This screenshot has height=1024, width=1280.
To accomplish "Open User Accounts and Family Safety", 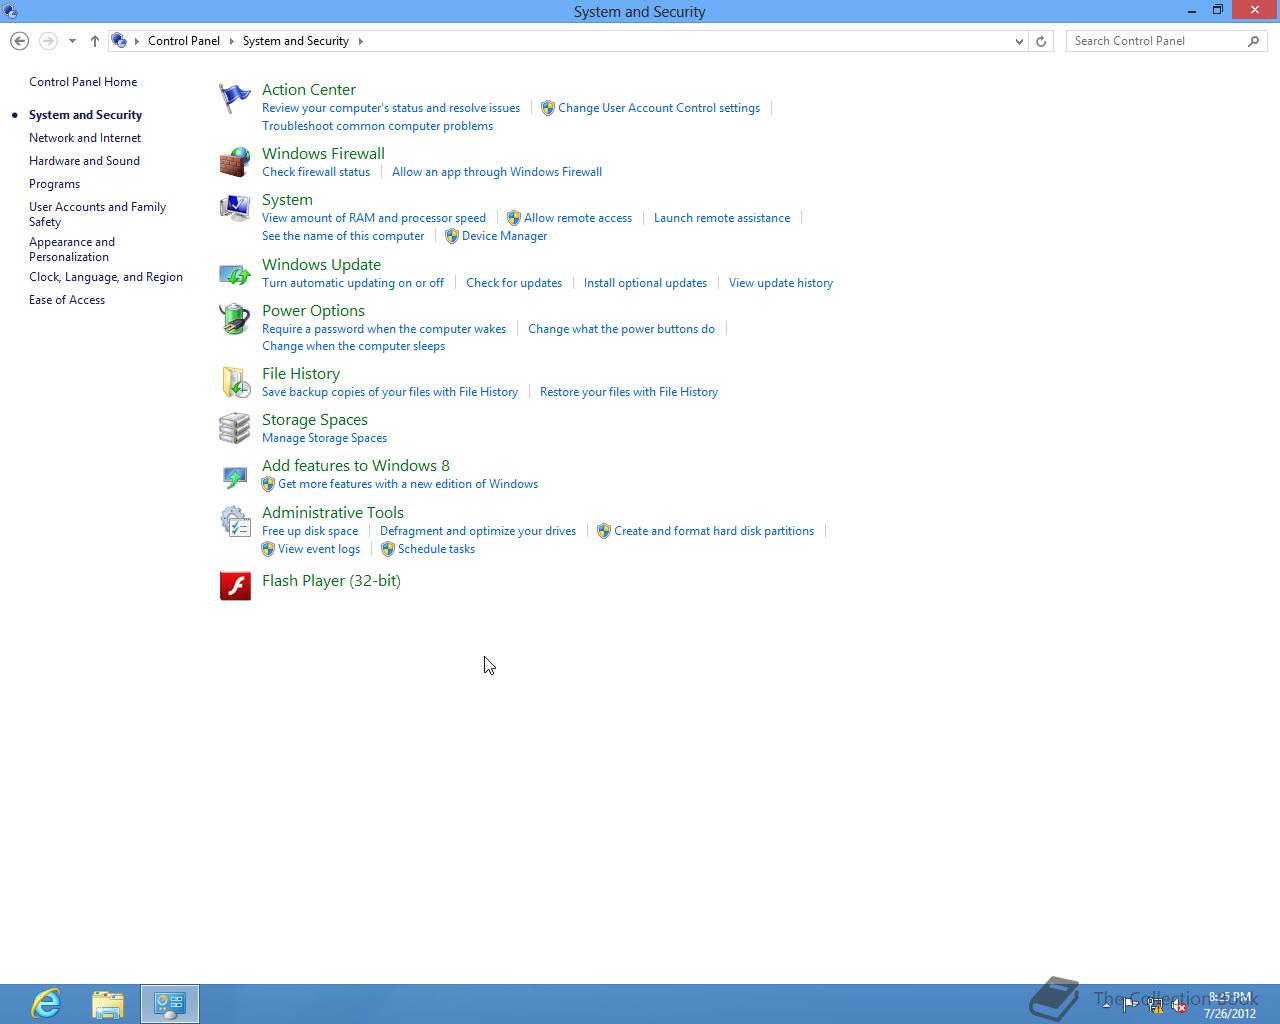I will coord(97,214).
